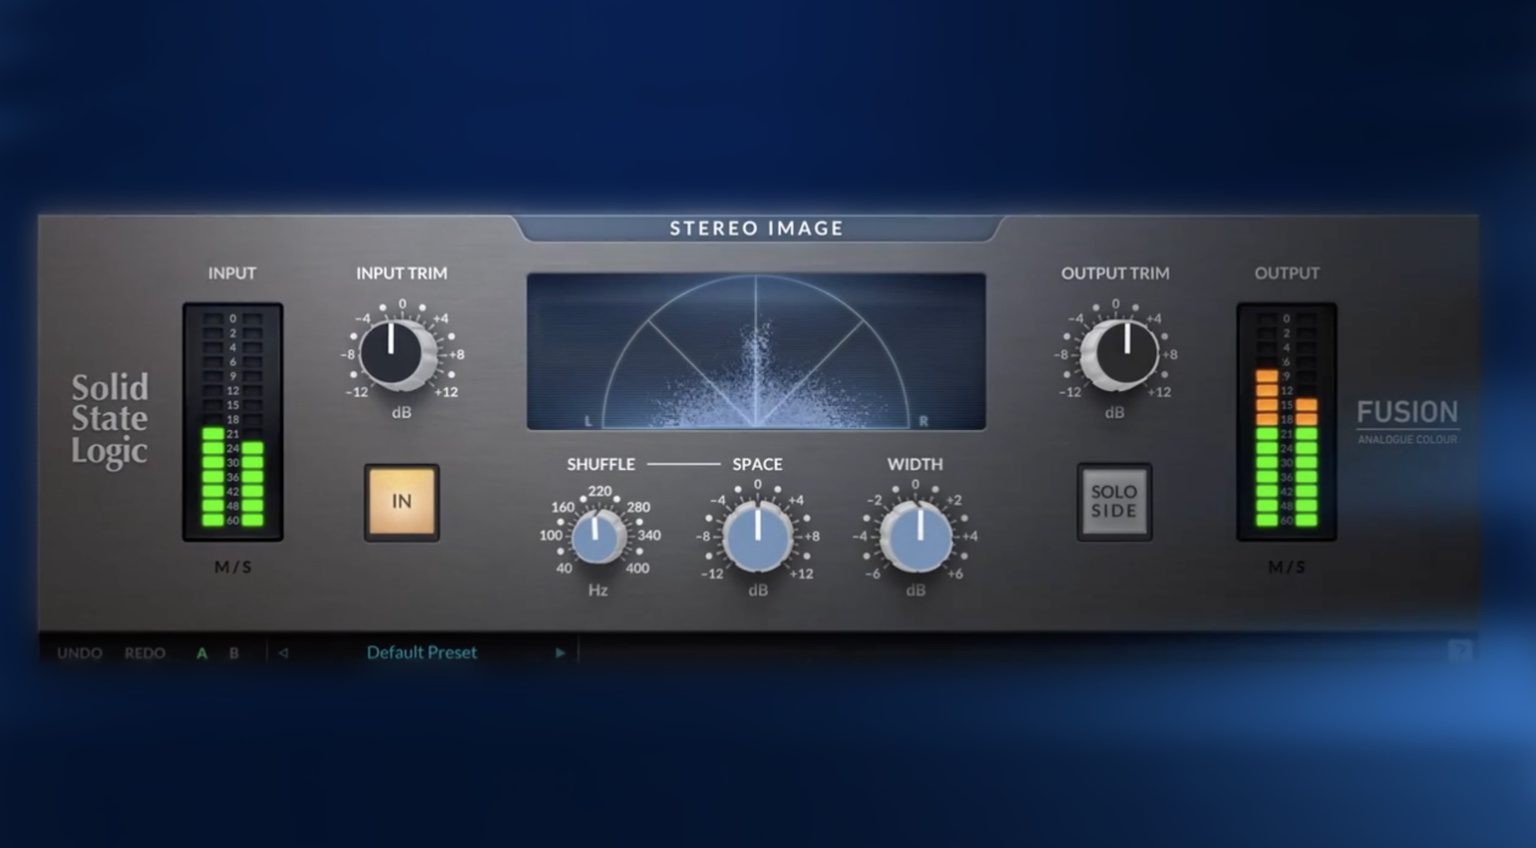Enable the SOLO SIDE button
The image size is (1536, 848).
click(x=1114, y=502)
